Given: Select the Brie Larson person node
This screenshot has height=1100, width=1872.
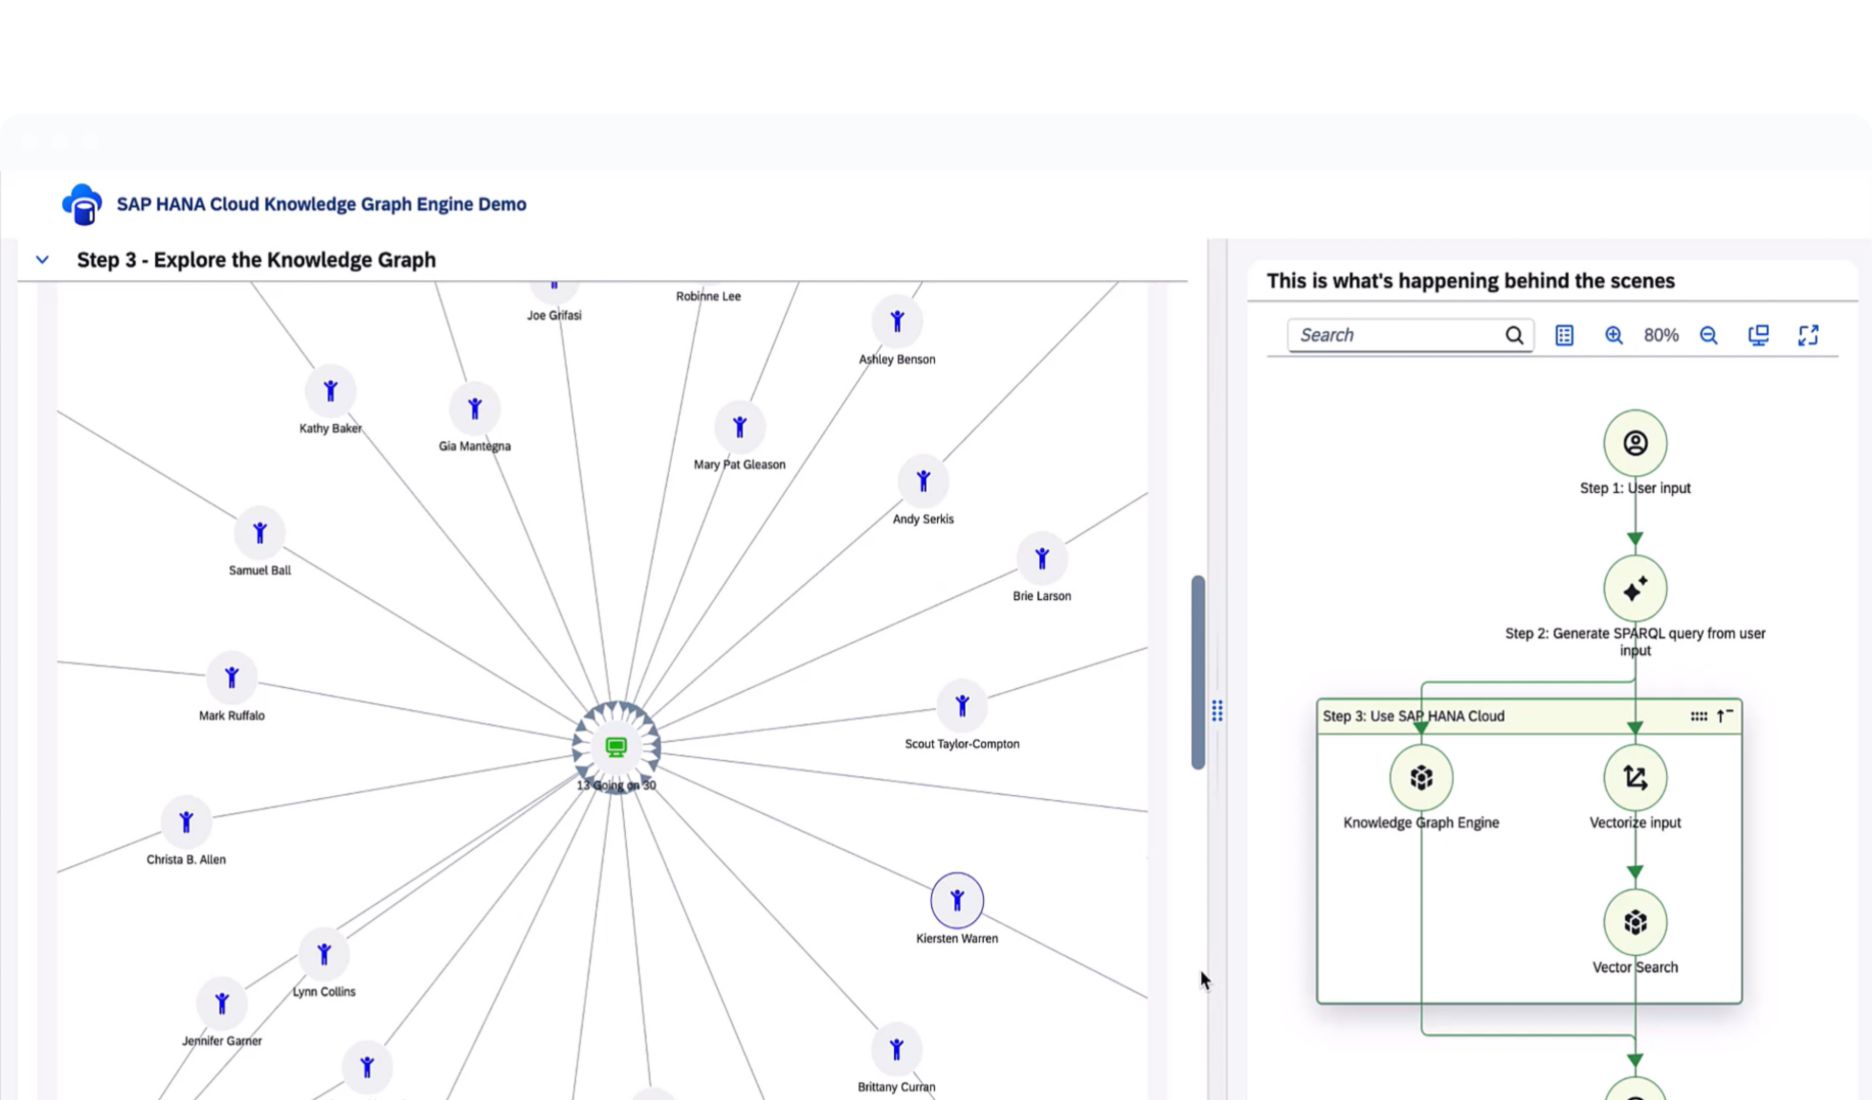Looking at the screenshot, I should coord(1042,558).
